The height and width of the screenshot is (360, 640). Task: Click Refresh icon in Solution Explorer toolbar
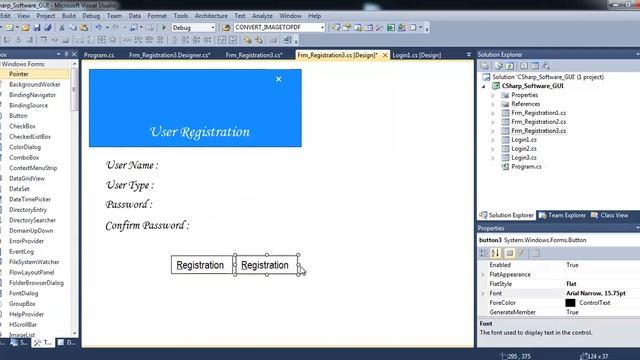509,66
